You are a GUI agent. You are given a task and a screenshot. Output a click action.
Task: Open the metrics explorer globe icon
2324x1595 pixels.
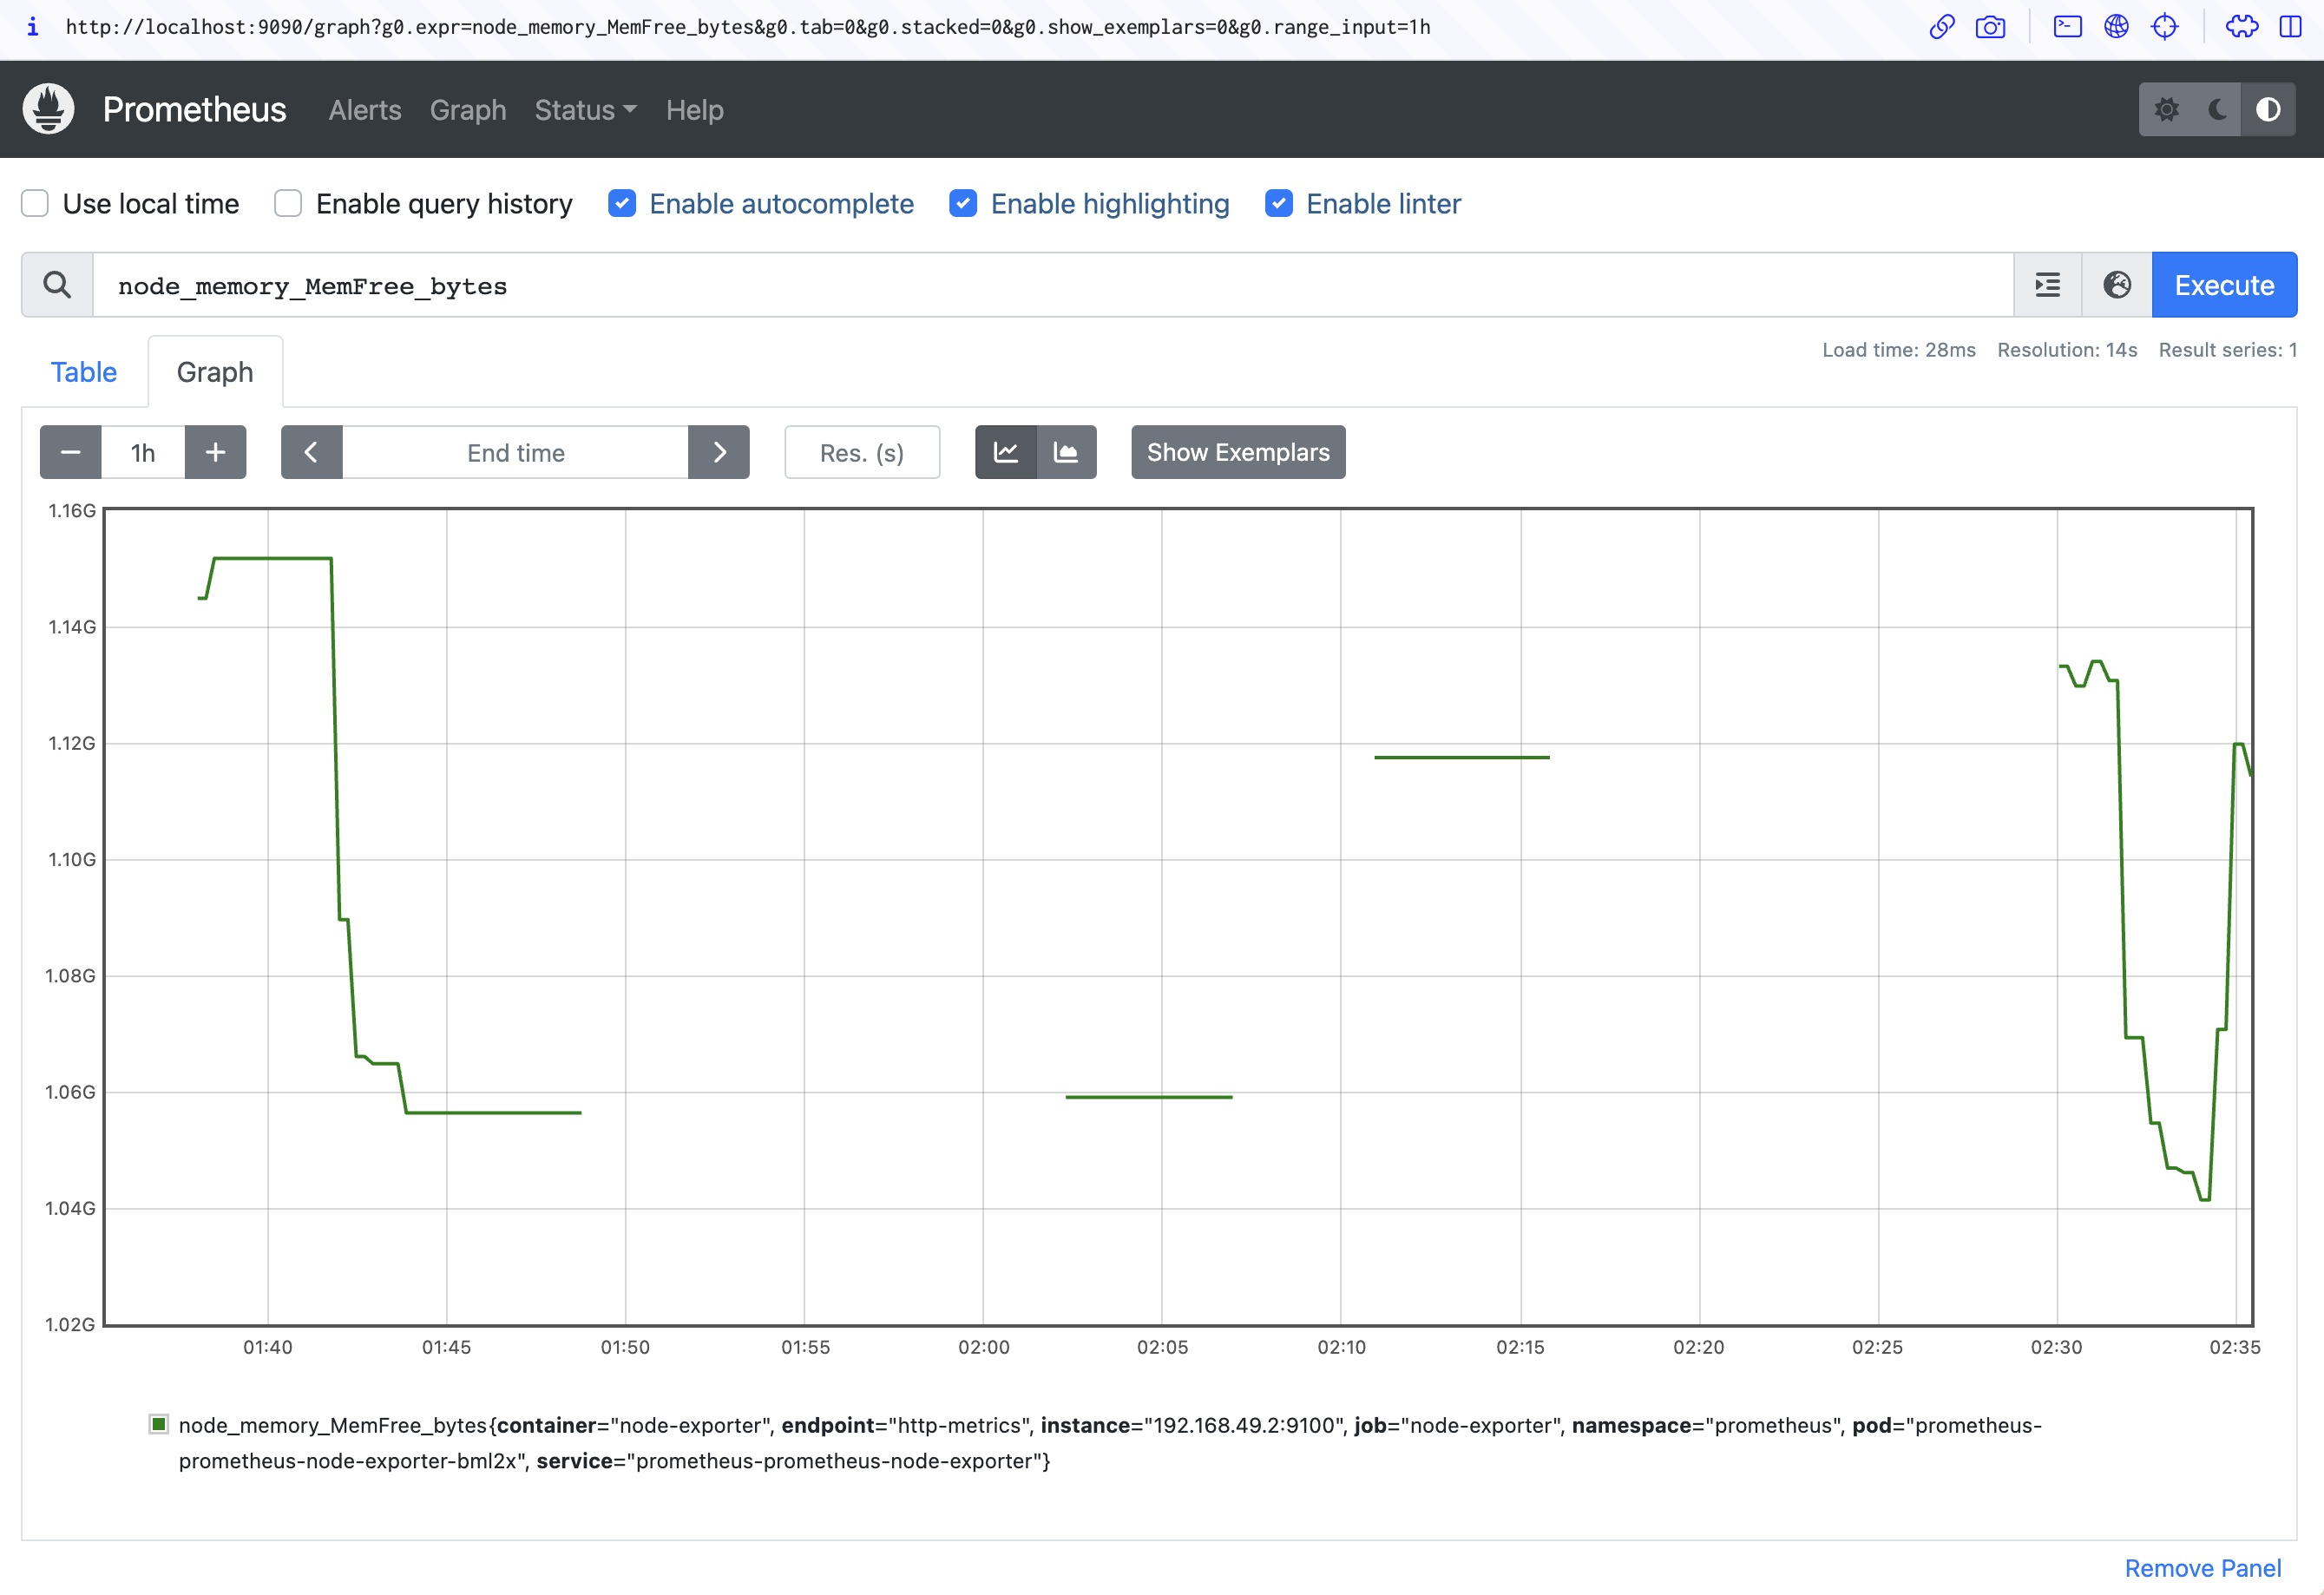pos(2117,285)
